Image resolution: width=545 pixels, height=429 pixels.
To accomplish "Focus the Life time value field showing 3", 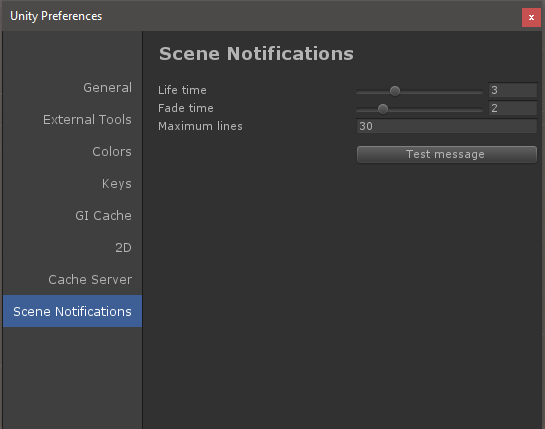I will [513, 90].
